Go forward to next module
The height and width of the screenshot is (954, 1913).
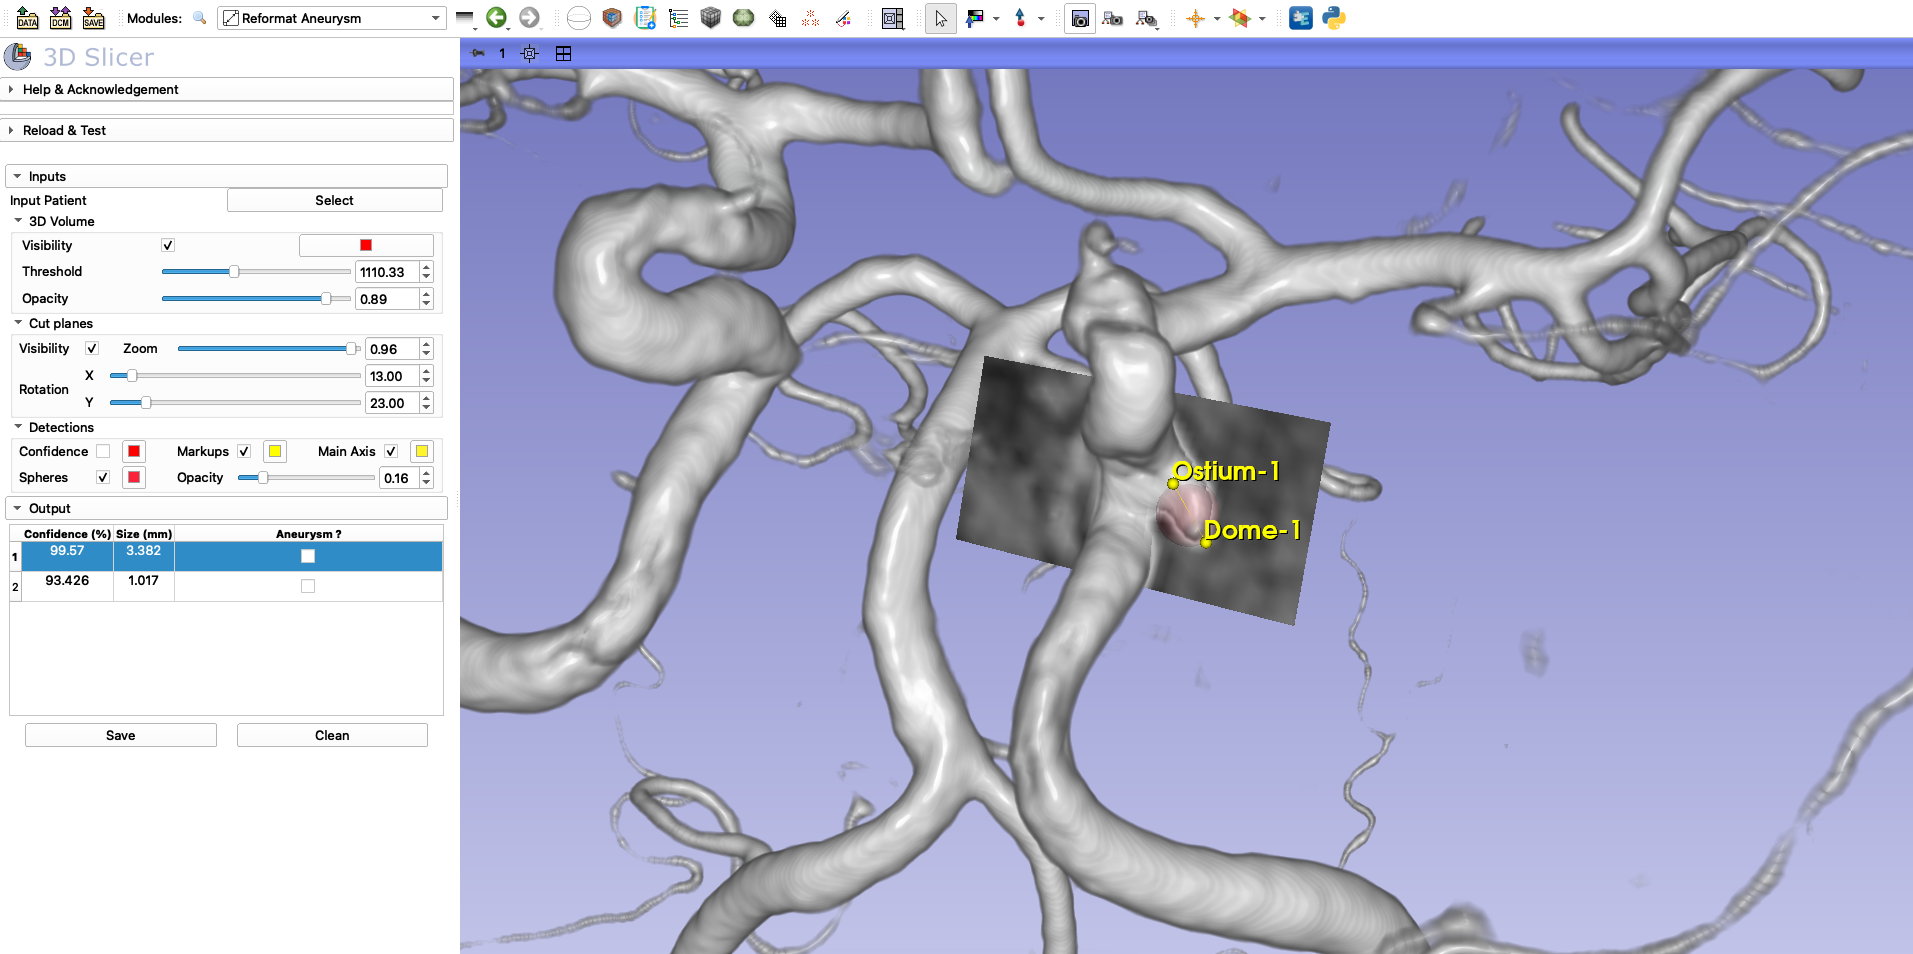tap(529, 18)
